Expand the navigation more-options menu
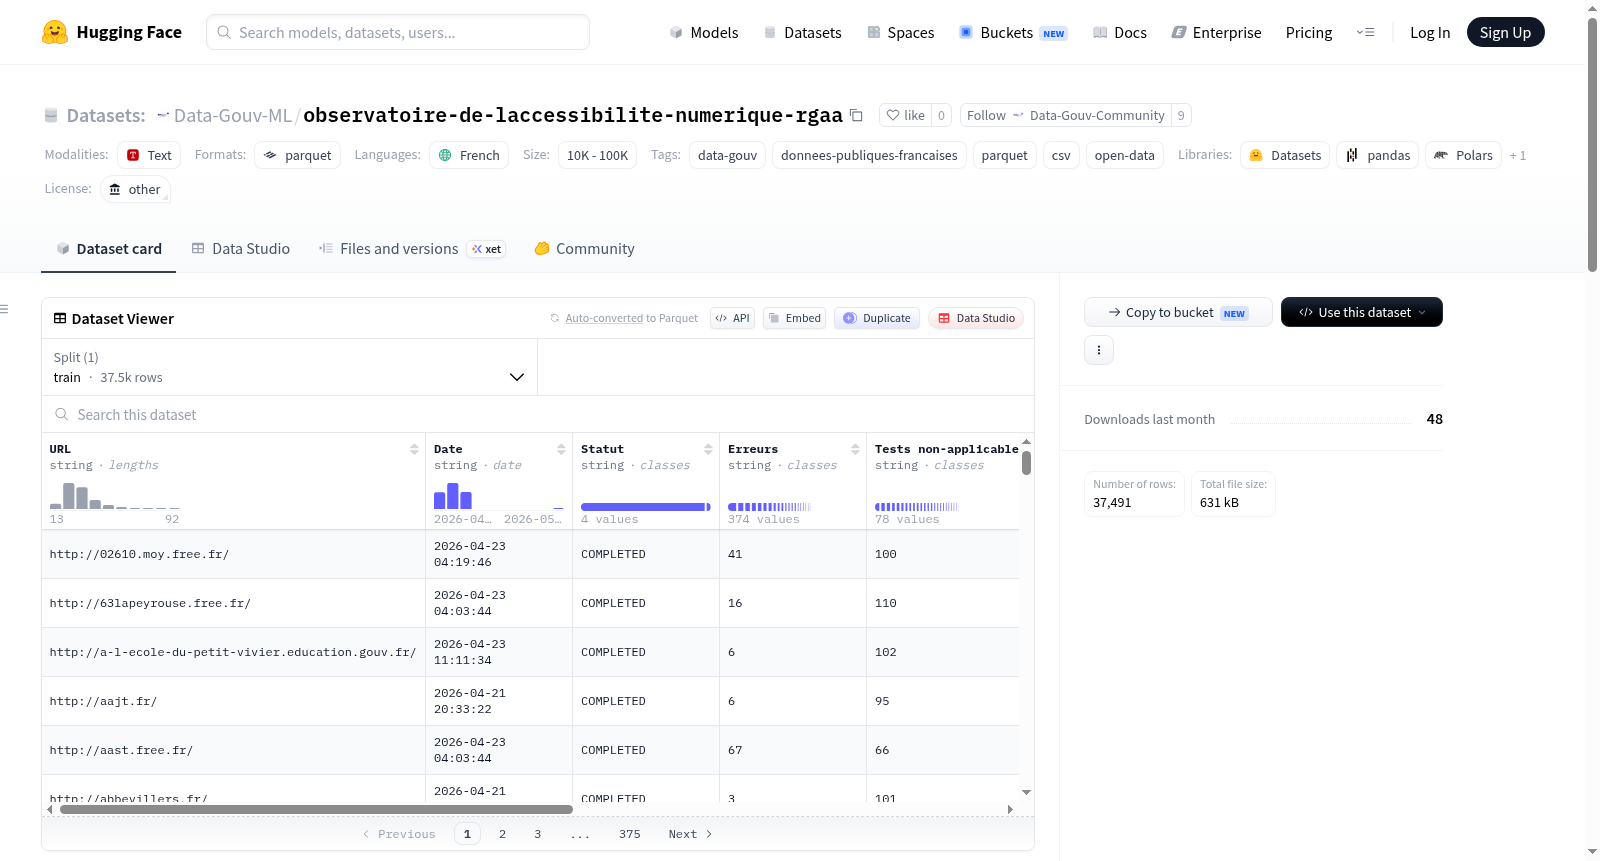 tap(1365, 32)
